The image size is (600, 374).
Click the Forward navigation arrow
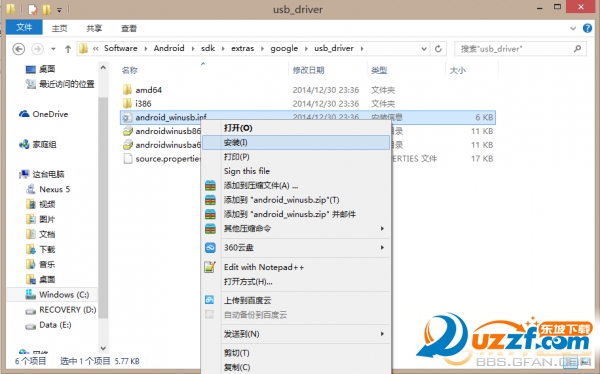[x=37, y=49]
